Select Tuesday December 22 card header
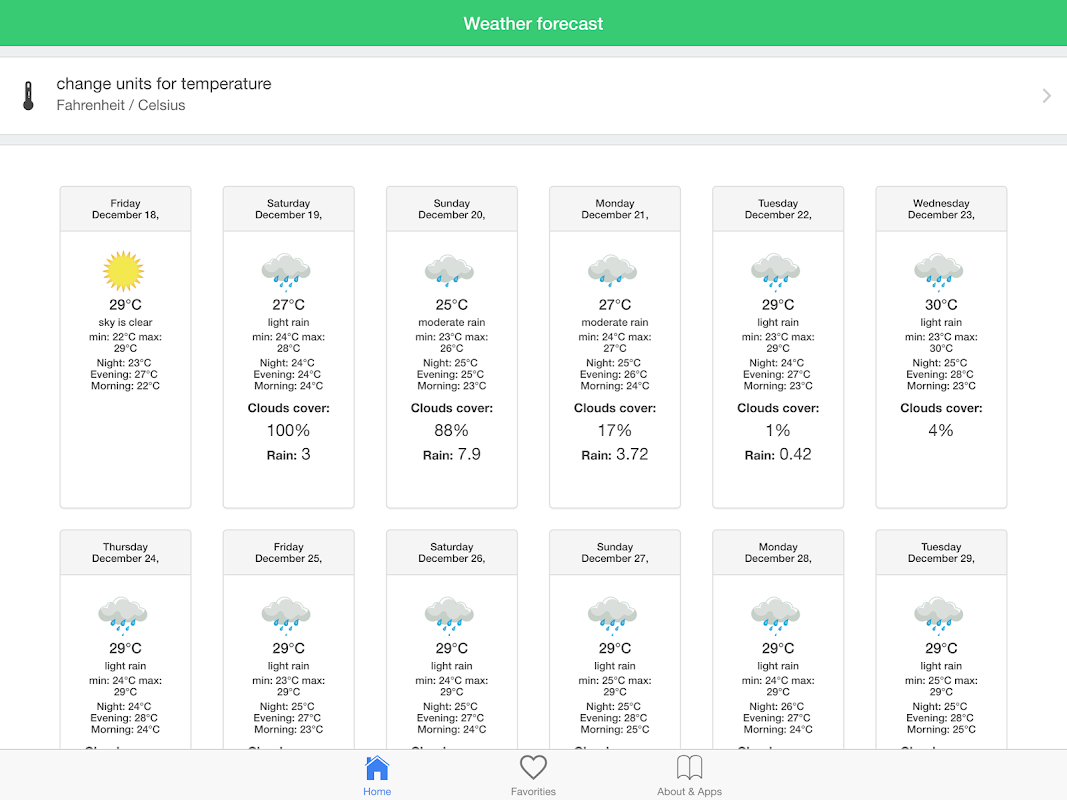This screenshot has width=1067, height=800. (778, 209)
